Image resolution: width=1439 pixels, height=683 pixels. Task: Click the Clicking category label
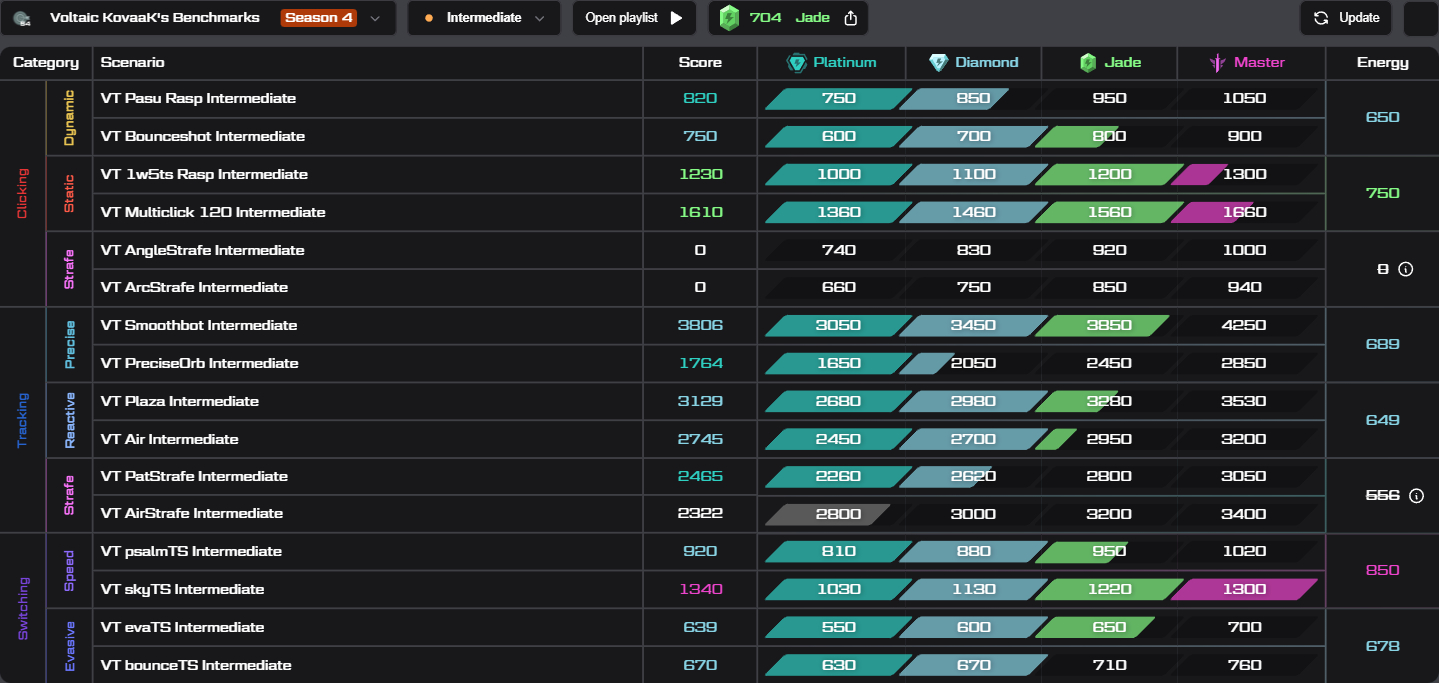pos(23,194)
